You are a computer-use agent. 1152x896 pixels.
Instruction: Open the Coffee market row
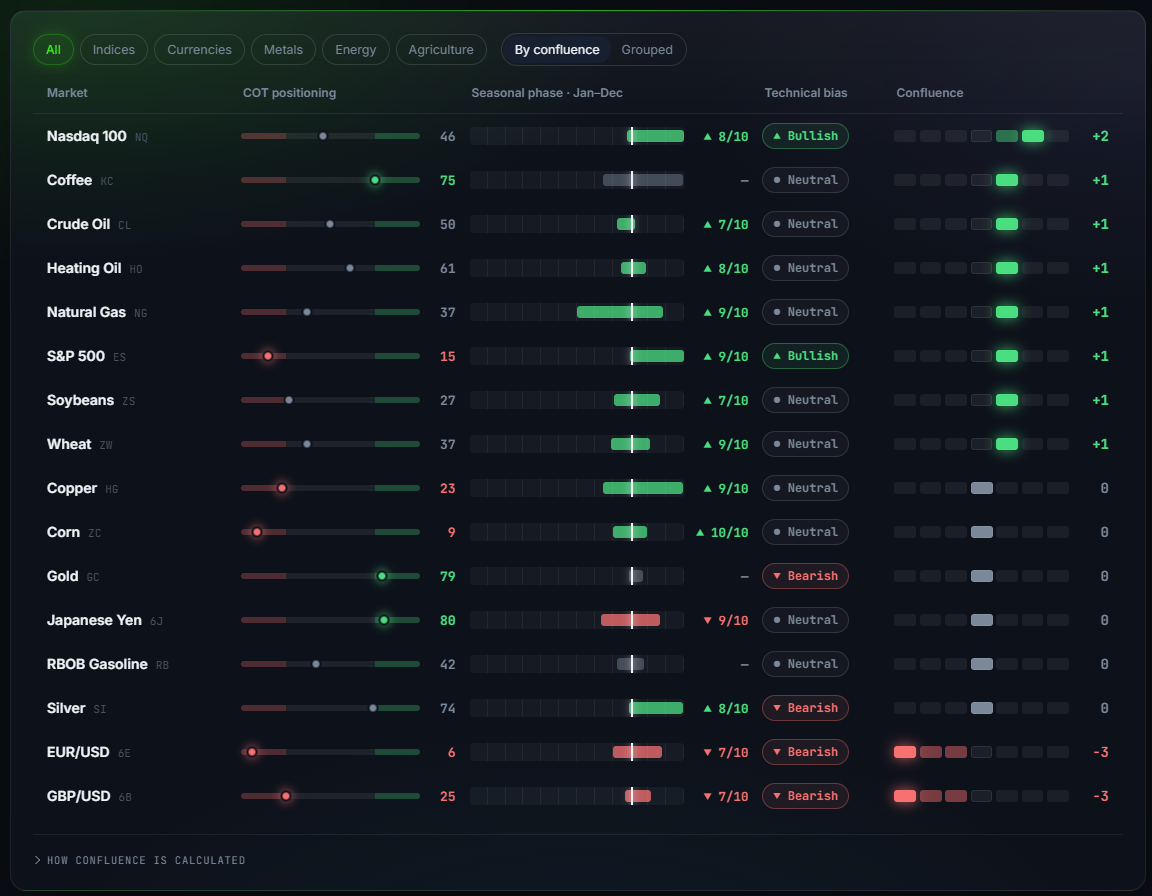point(577,180)
